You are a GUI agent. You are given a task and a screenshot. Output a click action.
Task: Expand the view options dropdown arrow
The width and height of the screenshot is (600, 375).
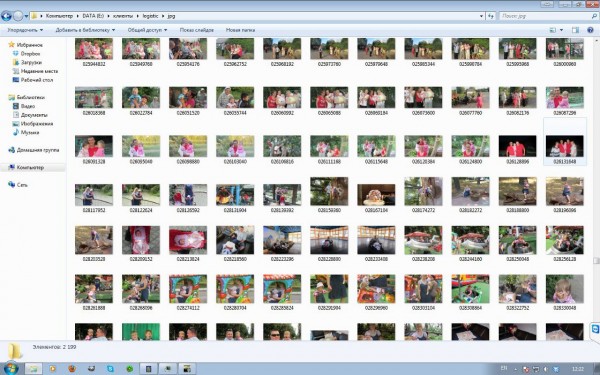(x=561, y=30)
